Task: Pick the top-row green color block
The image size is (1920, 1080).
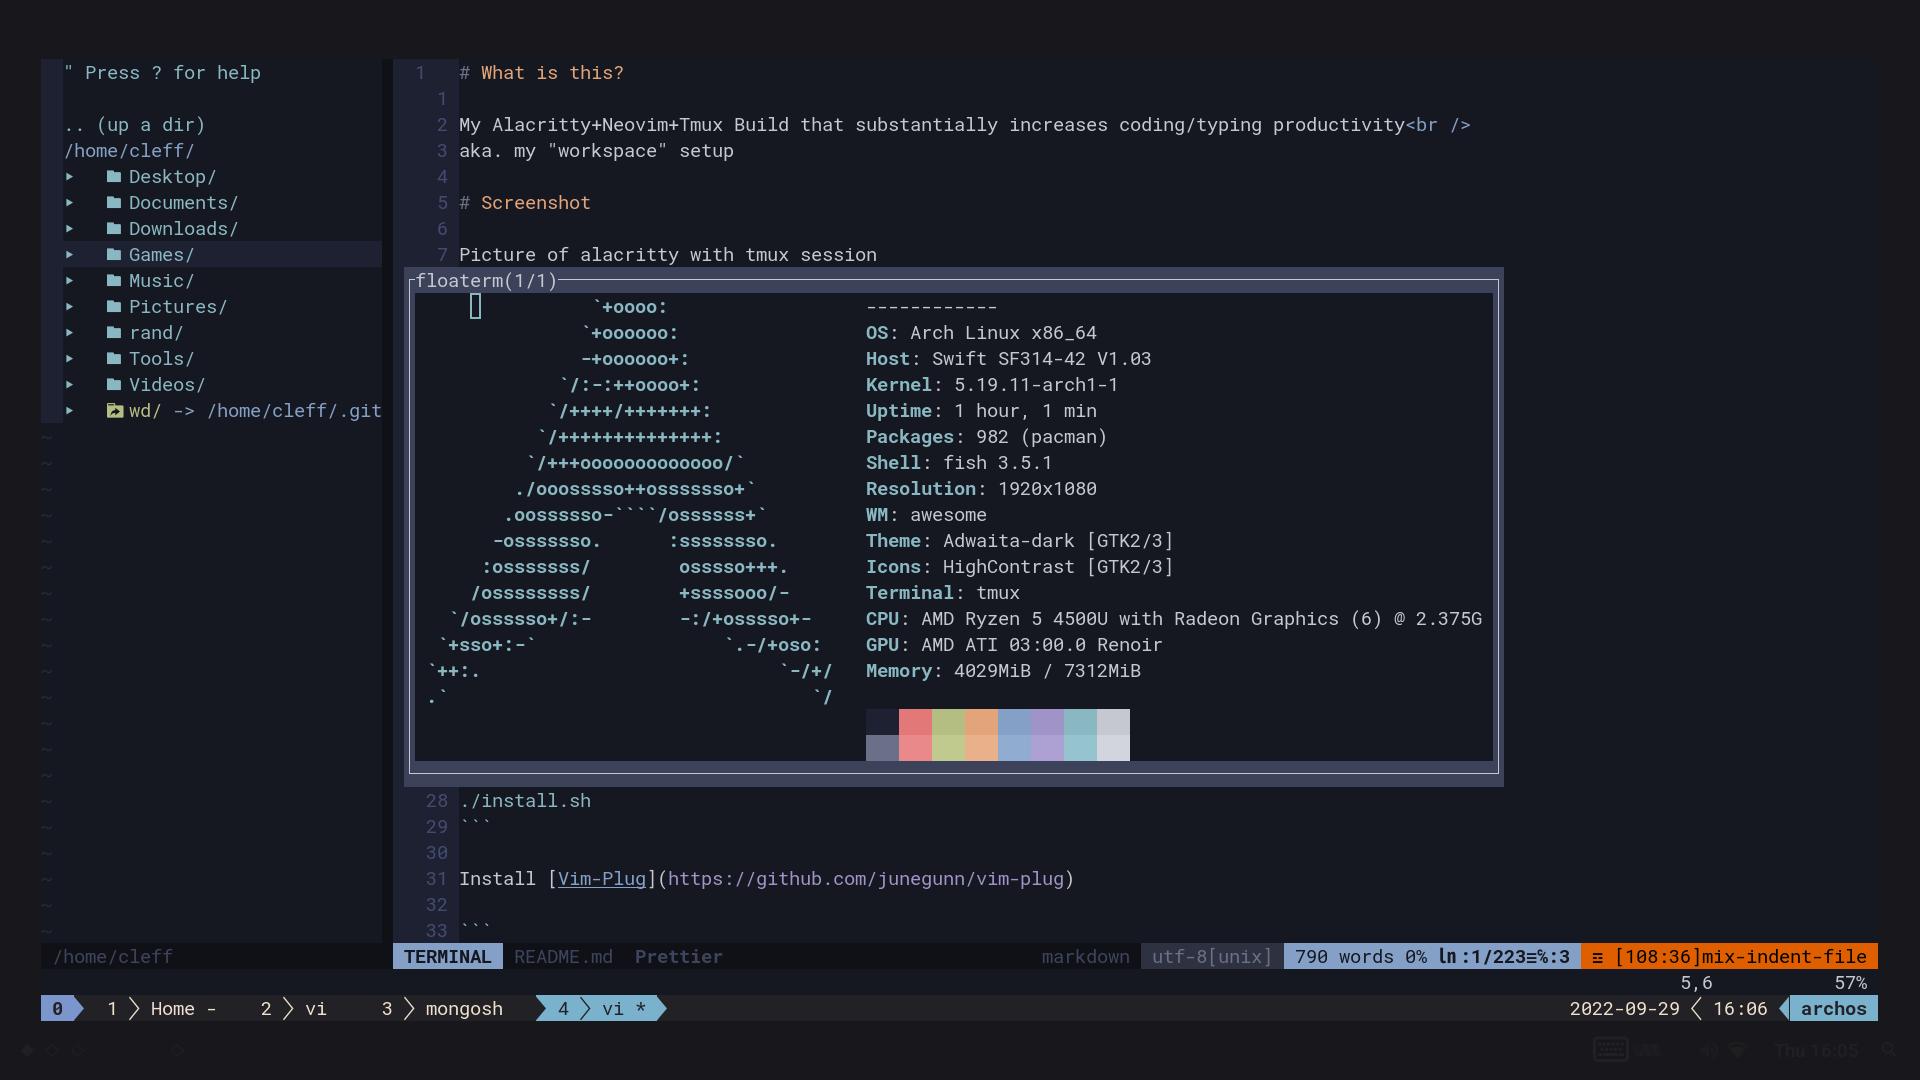Action: (948, 722)
